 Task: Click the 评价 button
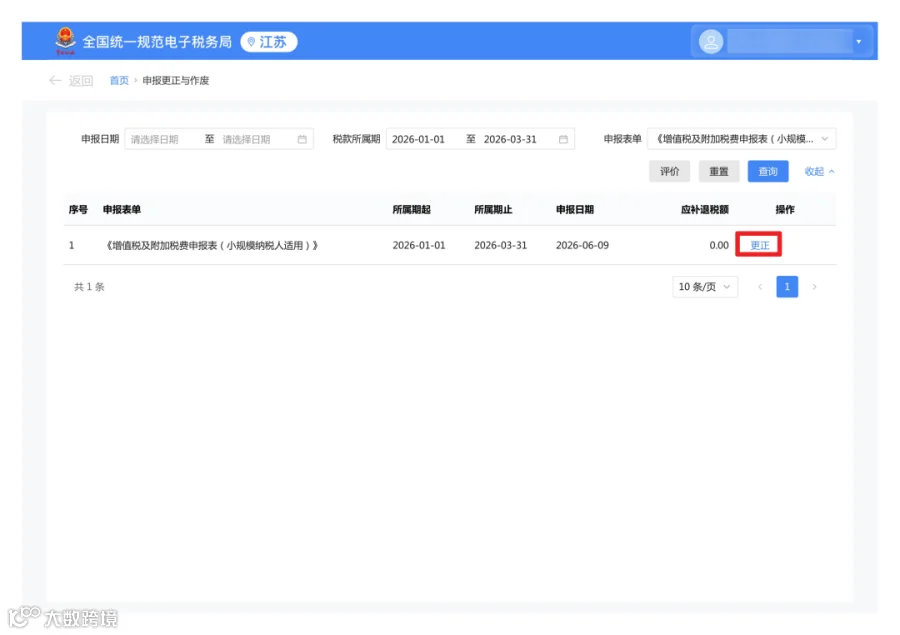coord(669,172)
